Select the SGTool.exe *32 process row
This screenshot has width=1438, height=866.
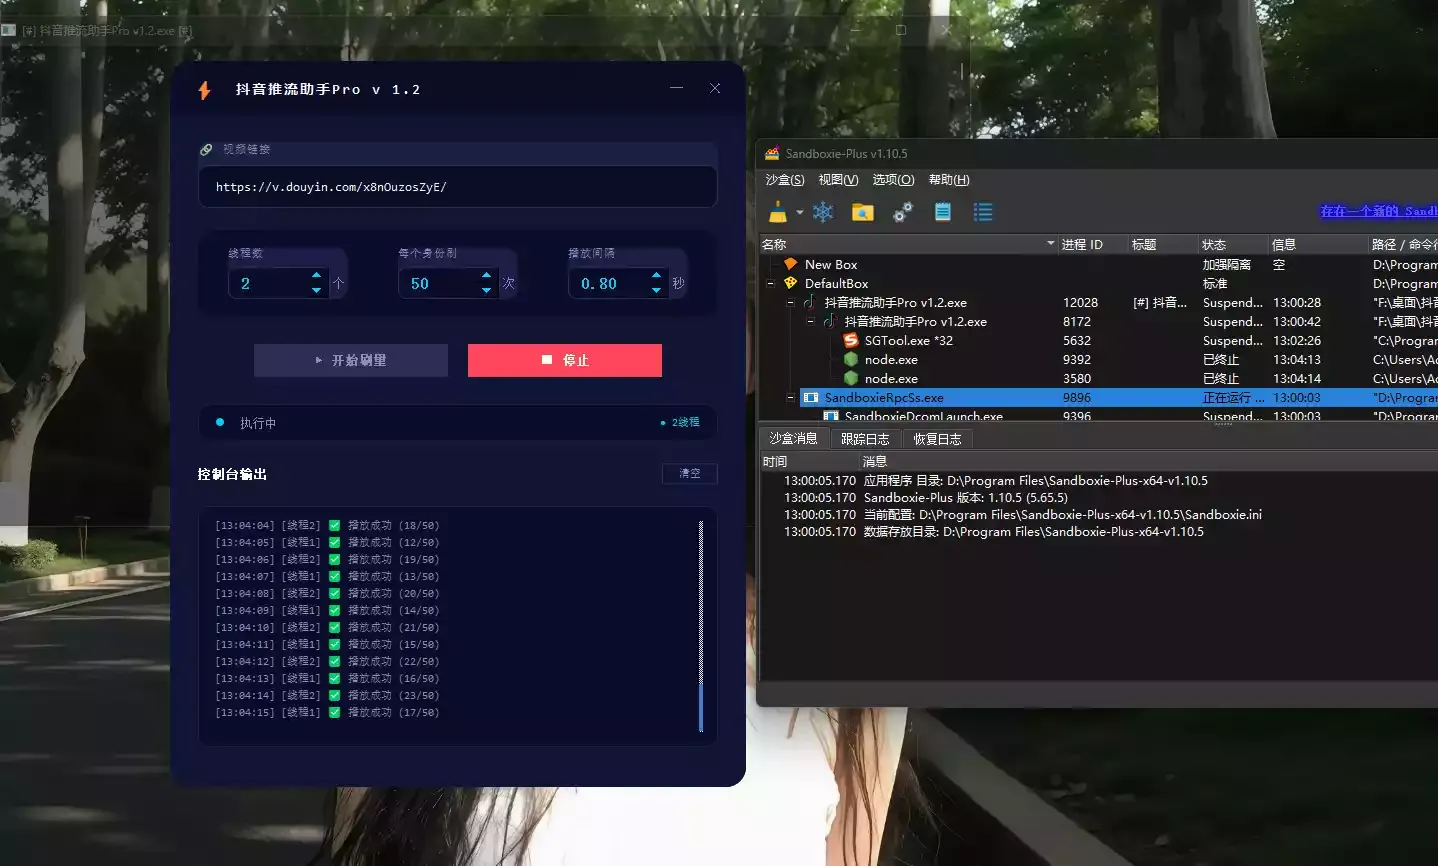(1099, 340)
